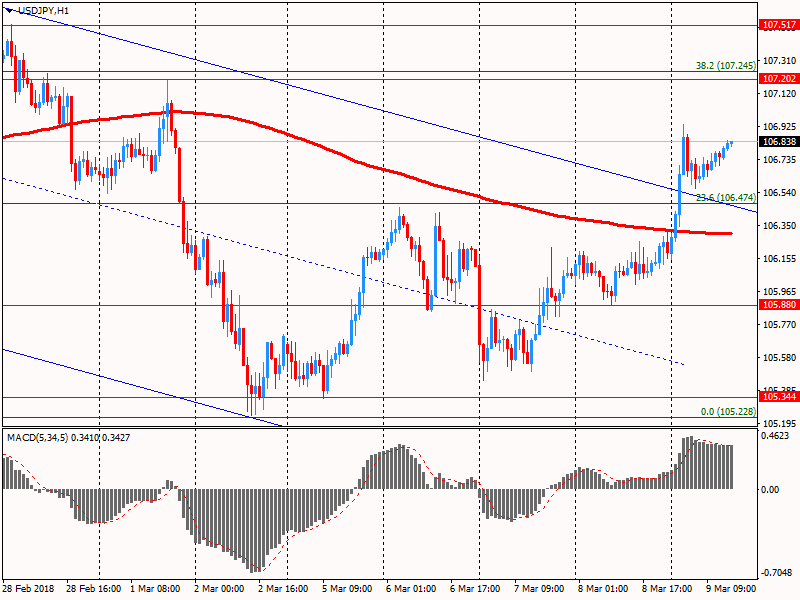Click the USDJPY,H1 chart title
The image size is (800, 600).
click(x=44, y=10)
